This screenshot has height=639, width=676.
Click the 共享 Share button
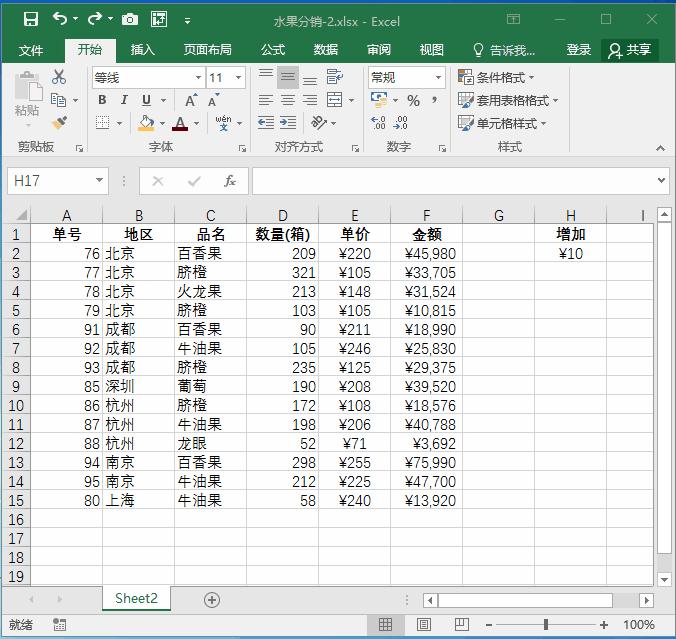point(630,50)
